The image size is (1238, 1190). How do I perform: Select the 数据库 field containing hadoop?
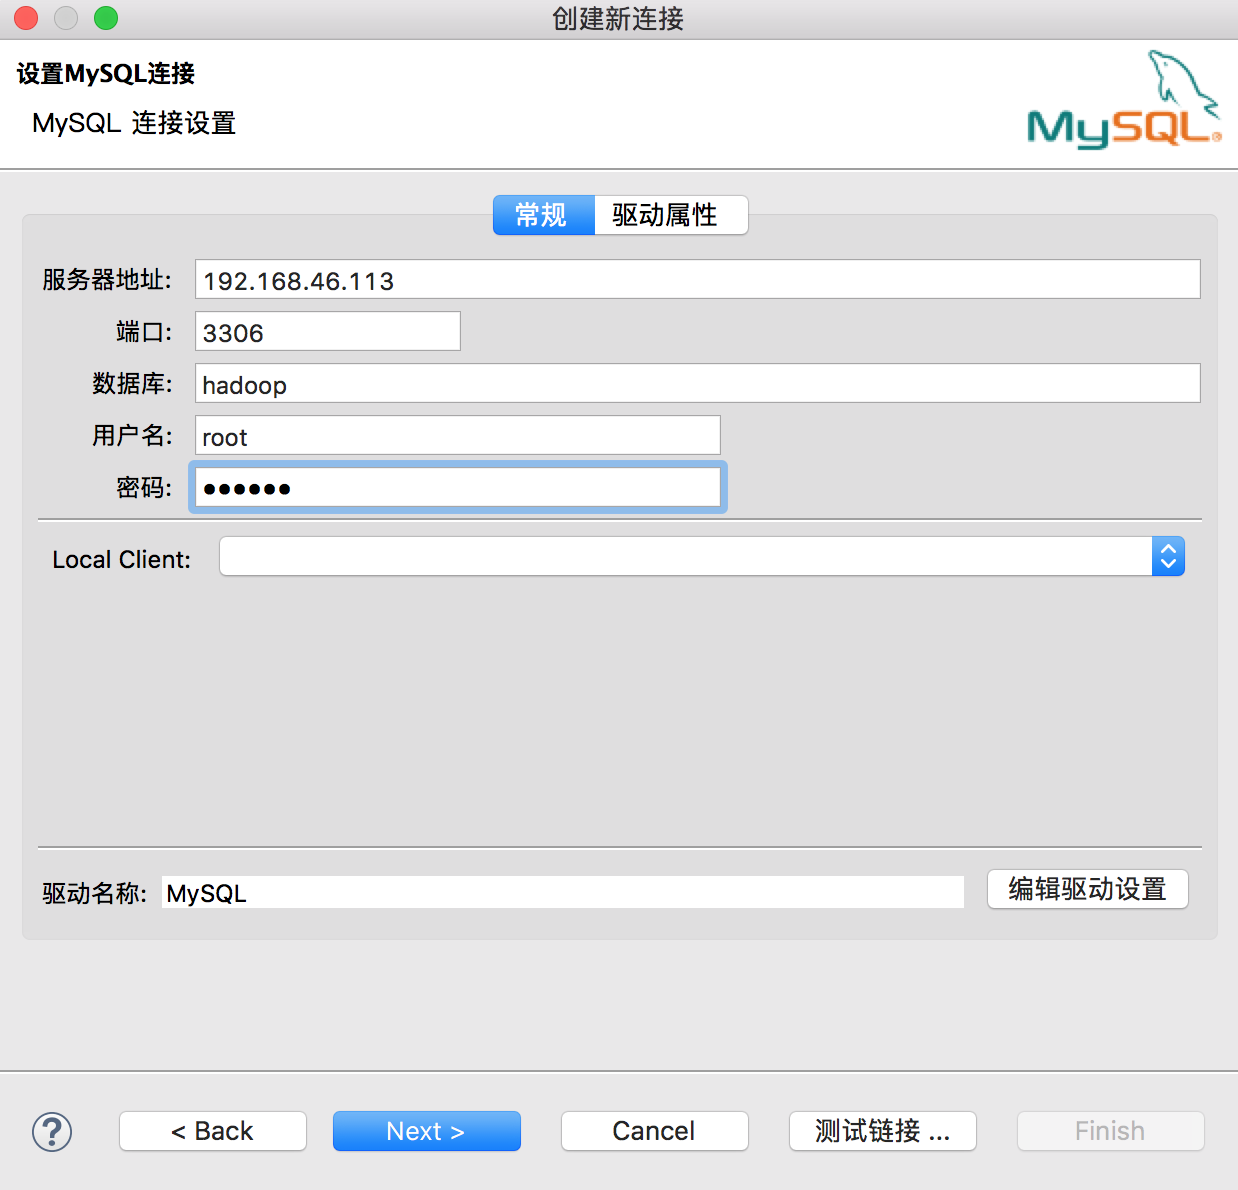(697, 383)
